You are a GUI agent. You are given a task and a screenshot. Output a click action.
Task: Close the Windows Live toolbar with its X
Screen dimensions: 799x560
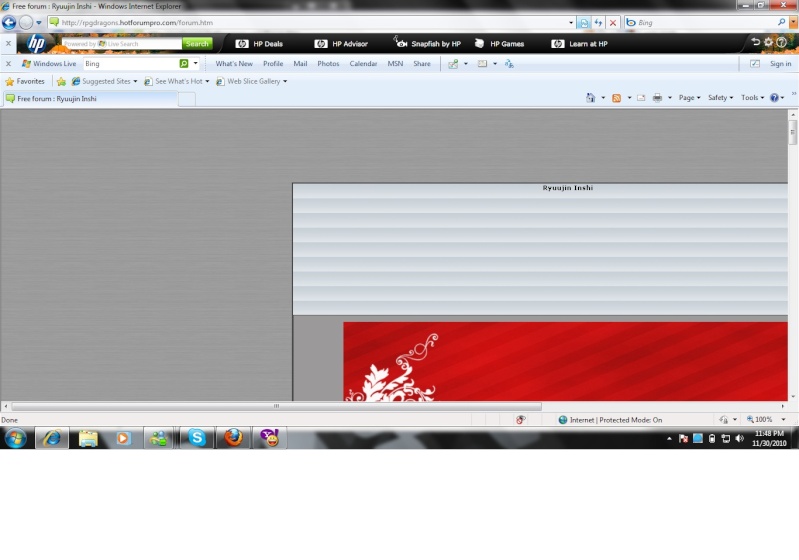click(8, 64)
